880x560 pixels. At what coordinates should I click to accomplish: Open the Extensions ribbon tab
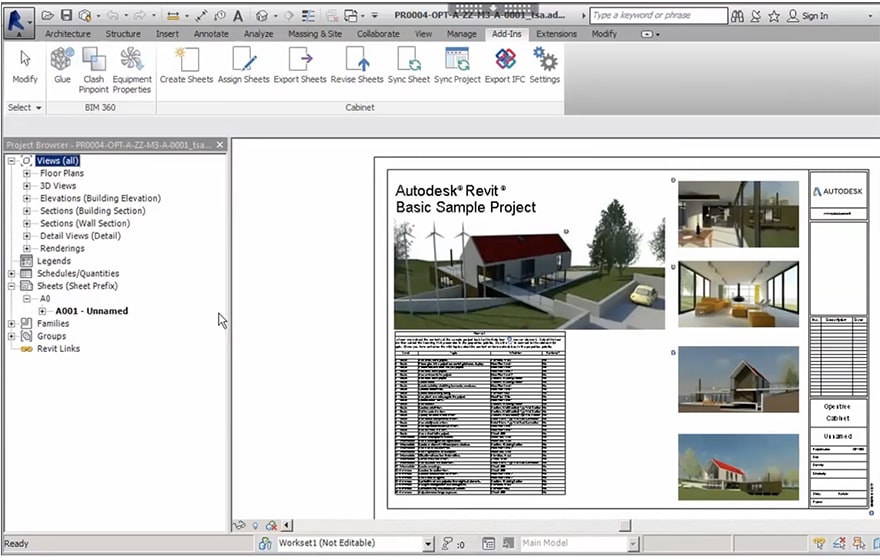coord(556,34)
